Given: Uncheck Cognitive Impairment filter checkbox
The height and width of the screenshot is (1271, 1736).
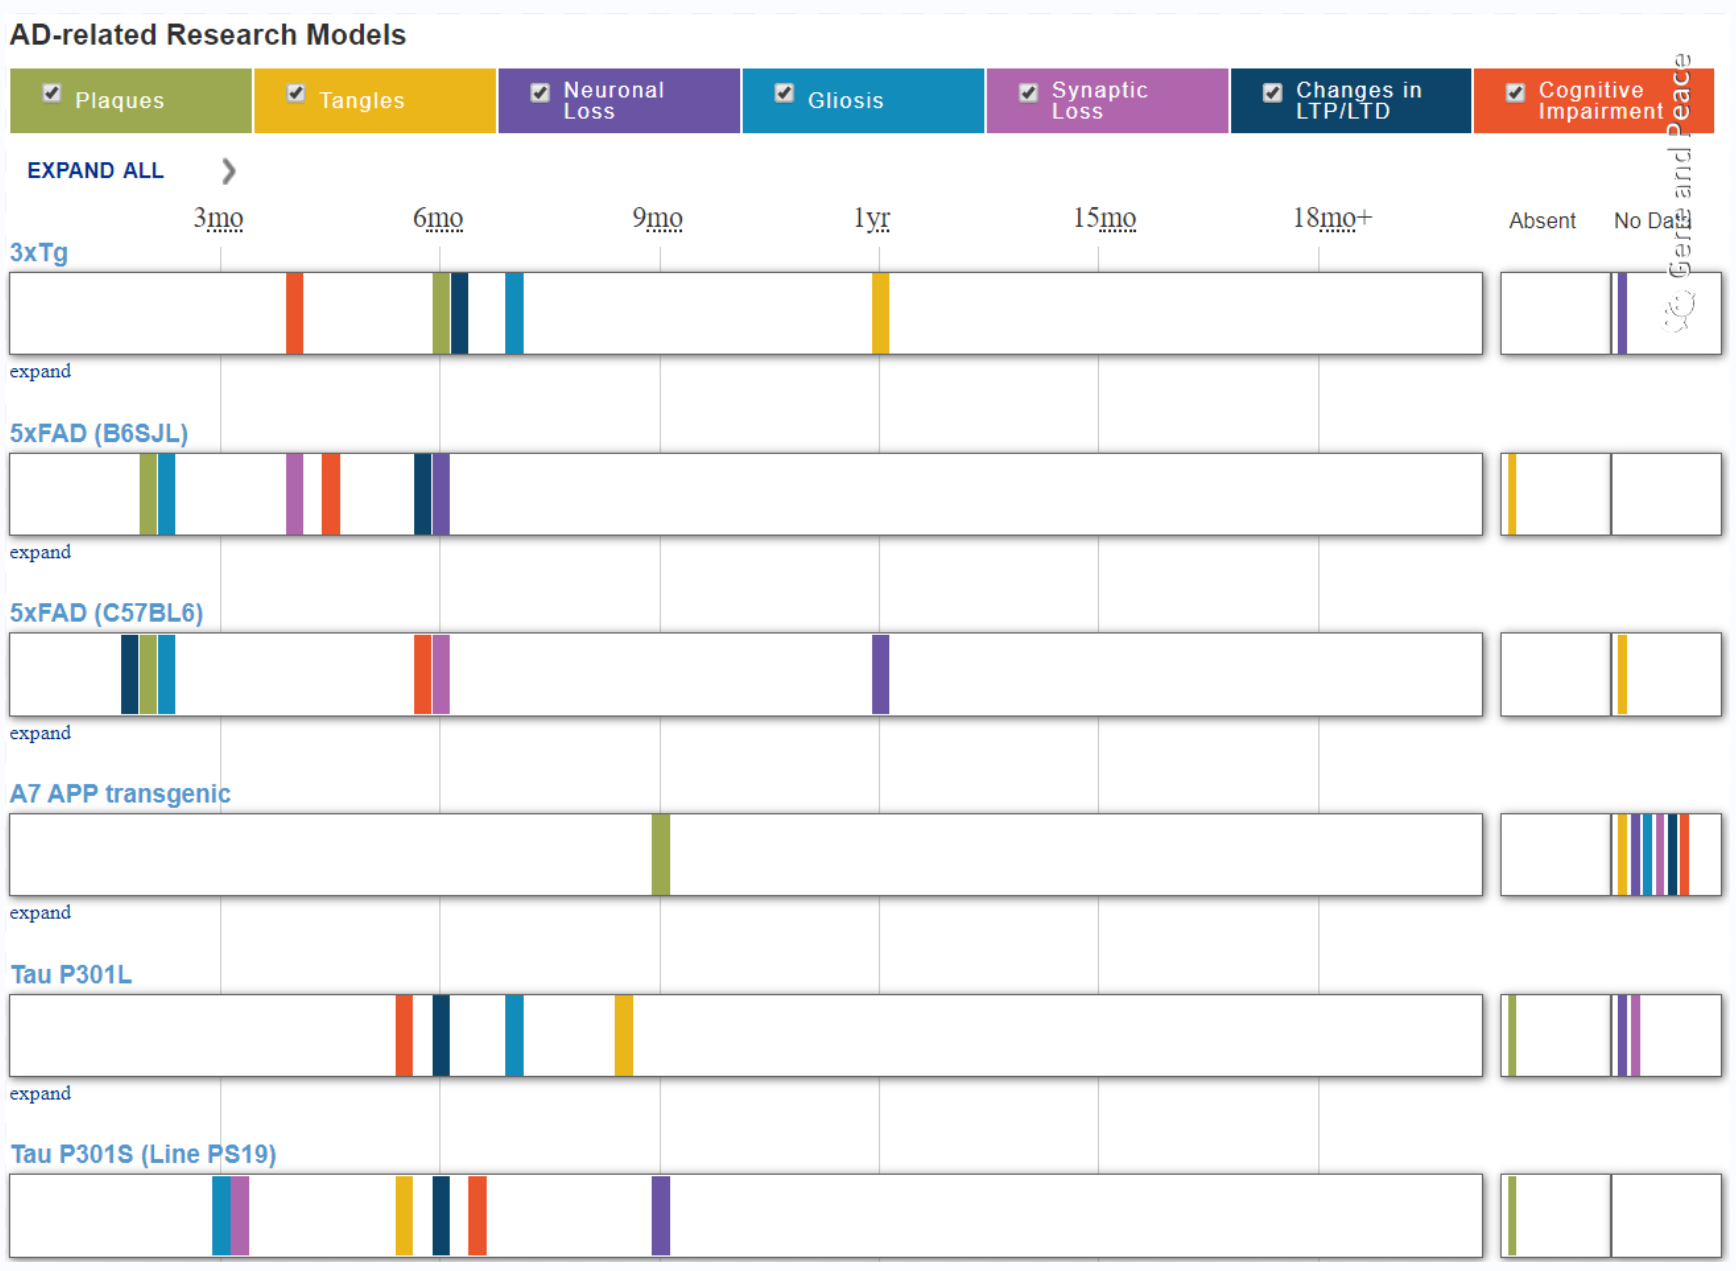Looking at the screenshot, I should coord(1516,93).
